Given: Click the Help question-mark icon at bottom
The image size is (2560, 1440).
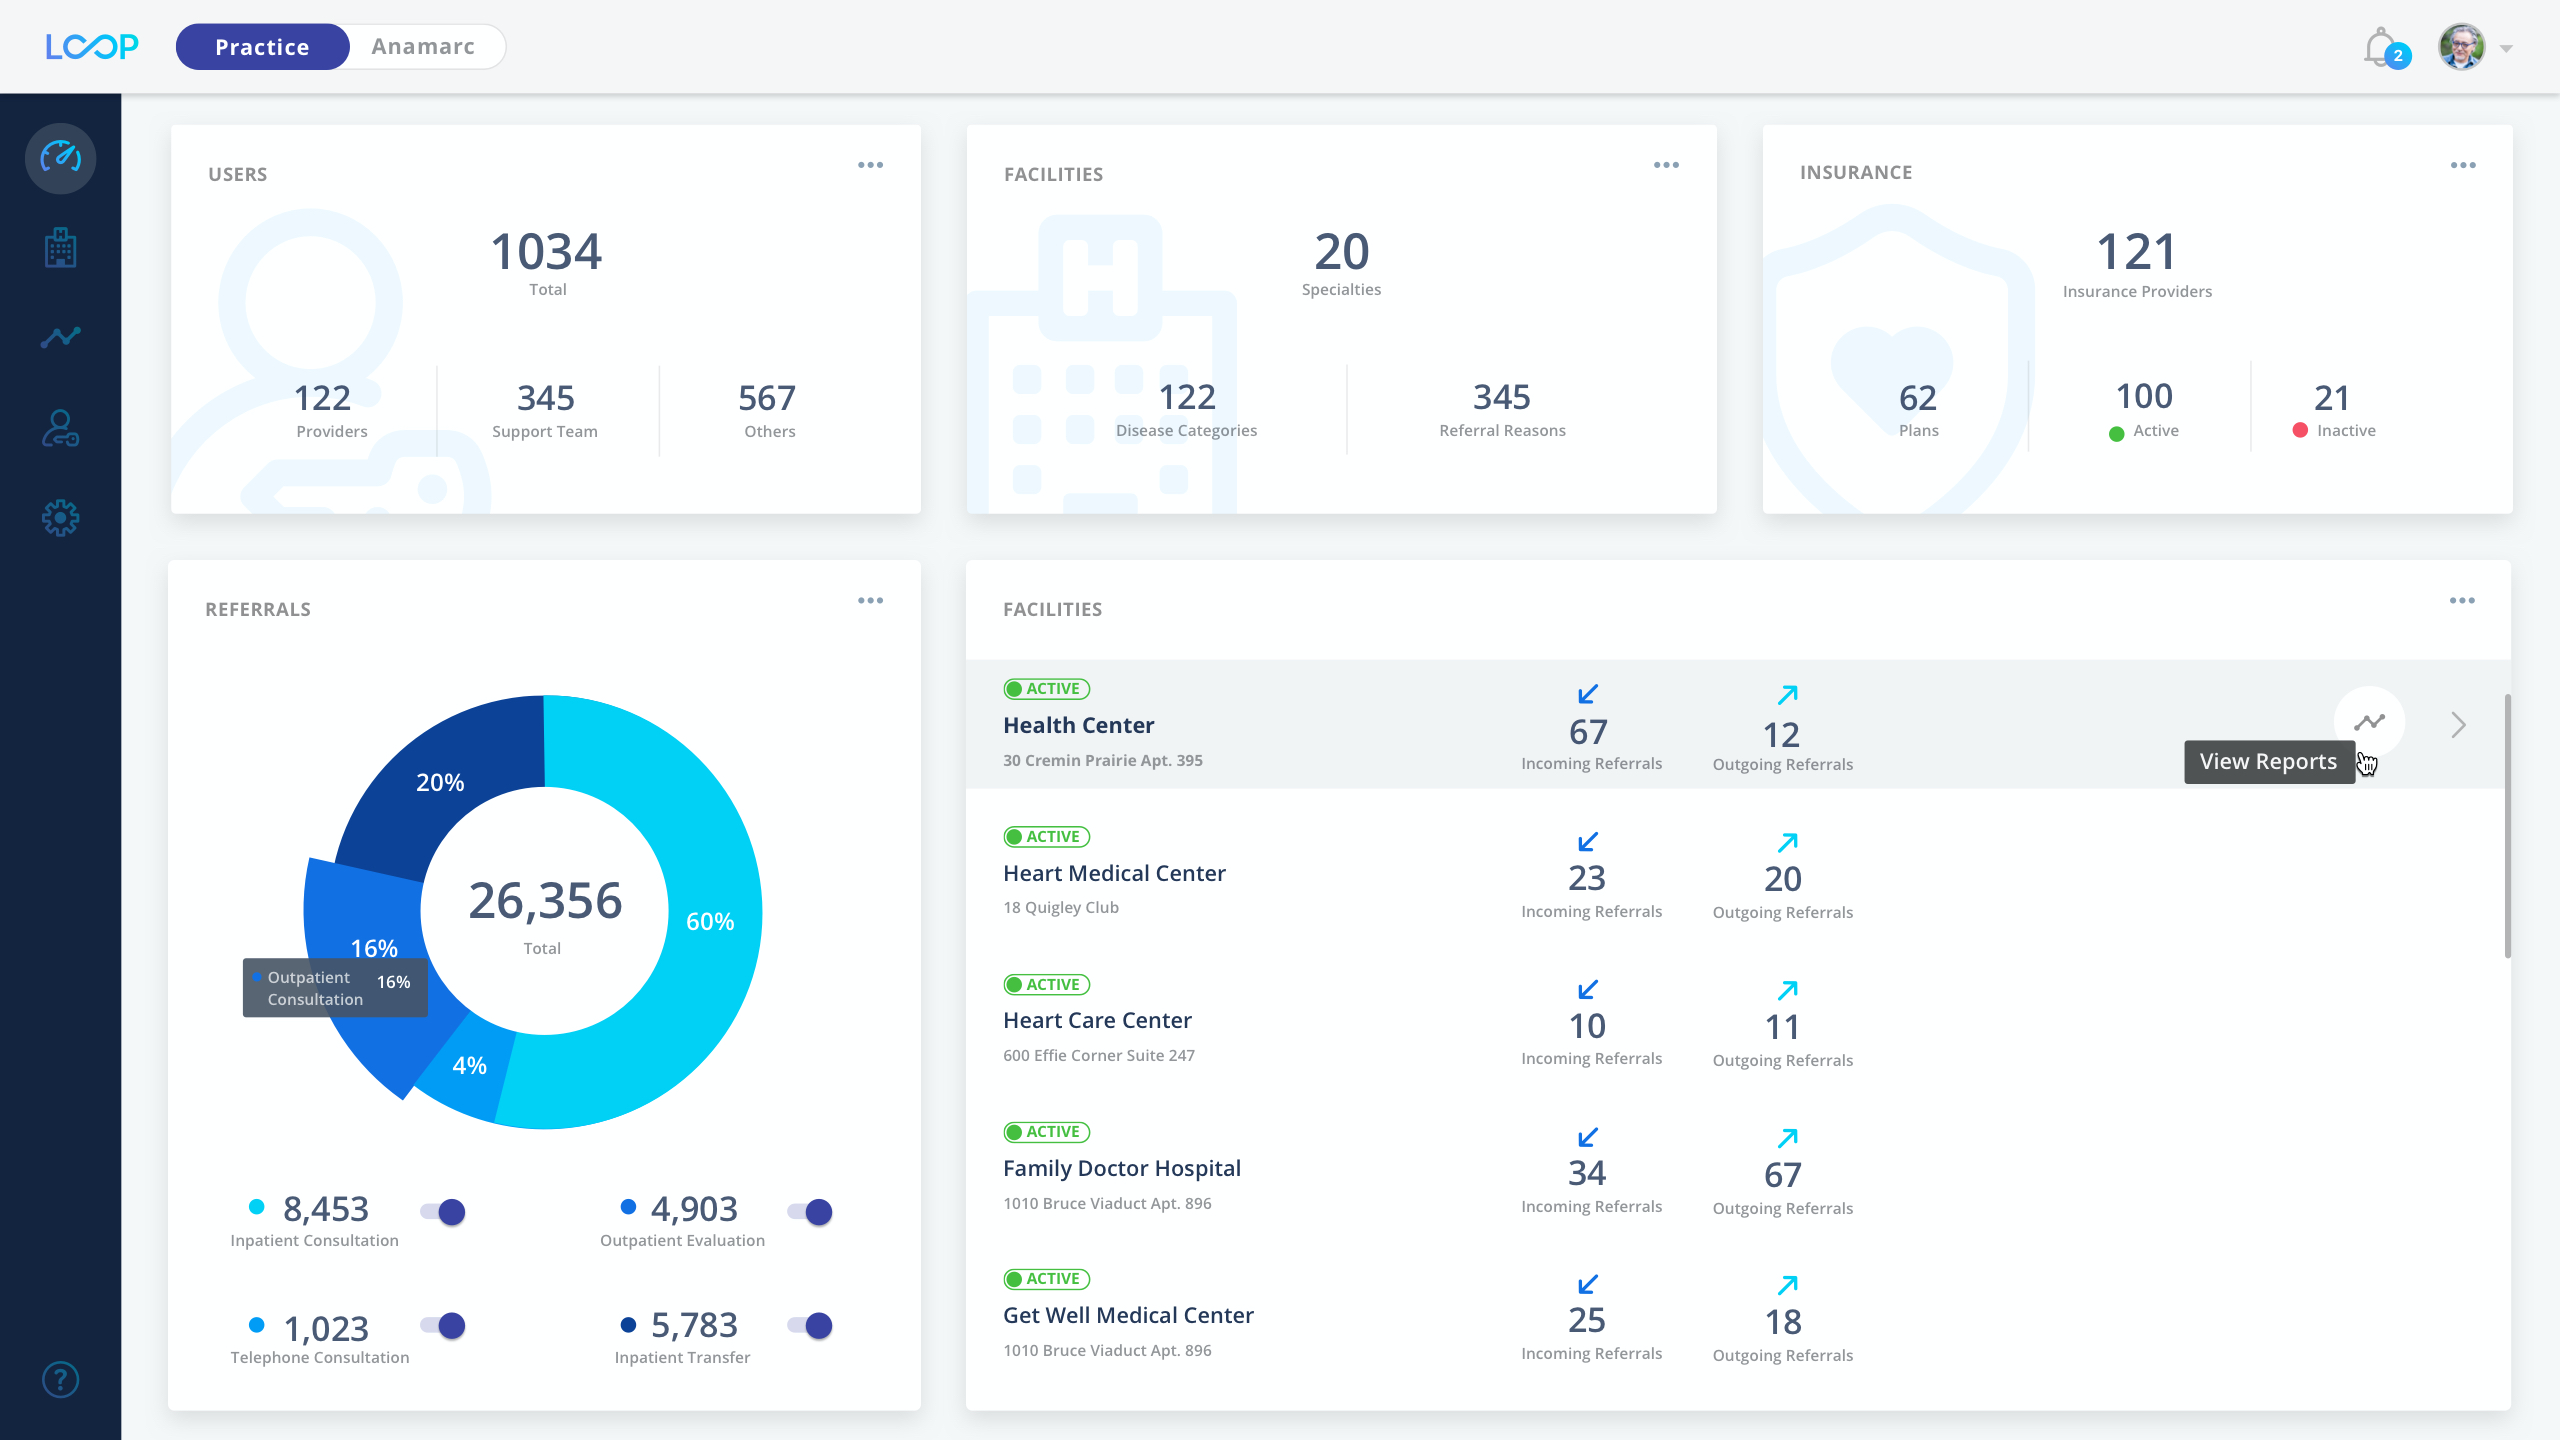Looking at the screenshot, I should (60, 1380).
